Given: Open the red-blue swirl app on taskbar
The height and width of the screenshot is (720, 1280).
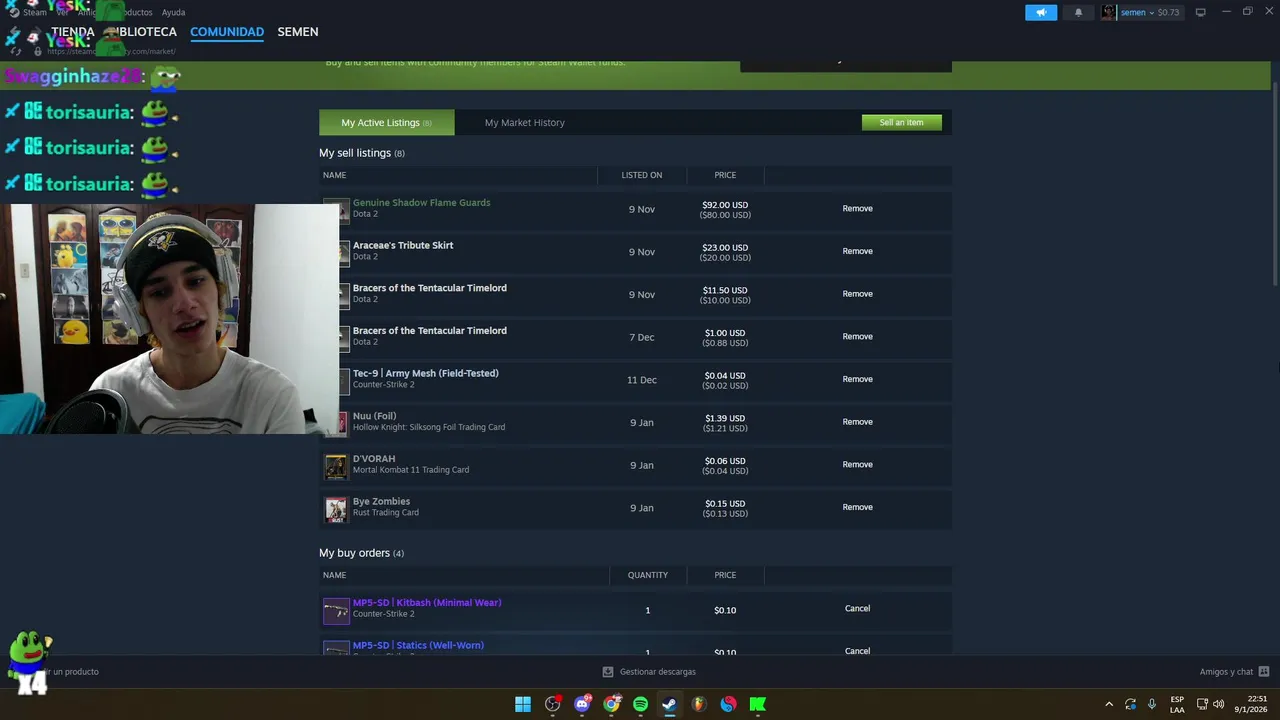Looking at the screenshot, I should tap(728, 704).
